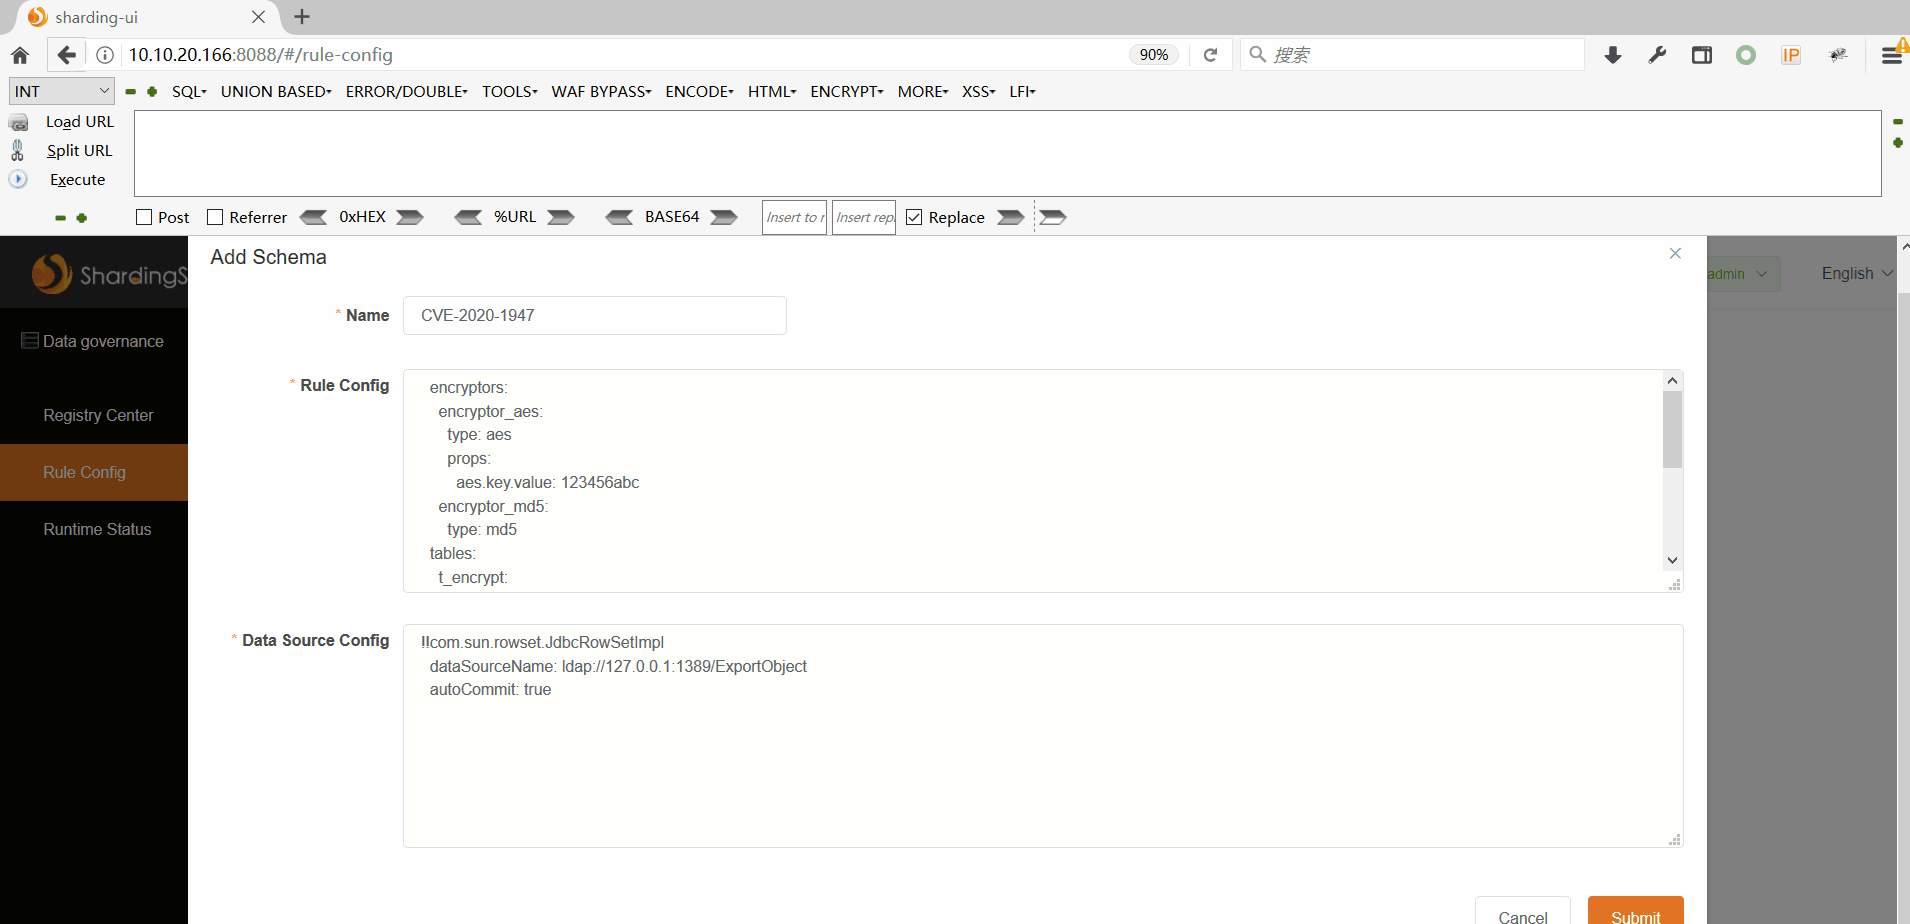Open site information icon in address bar
1910x924 pixels.
coord(105,55)
